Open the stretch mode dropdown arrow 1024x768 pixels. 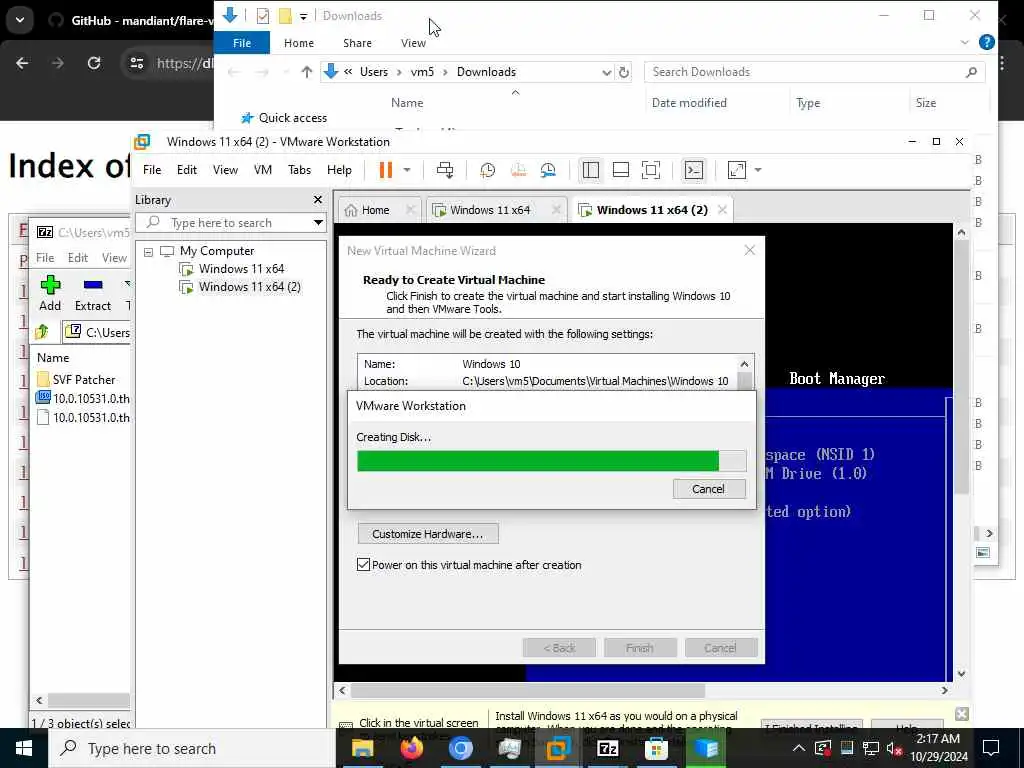tap(758, 170)
